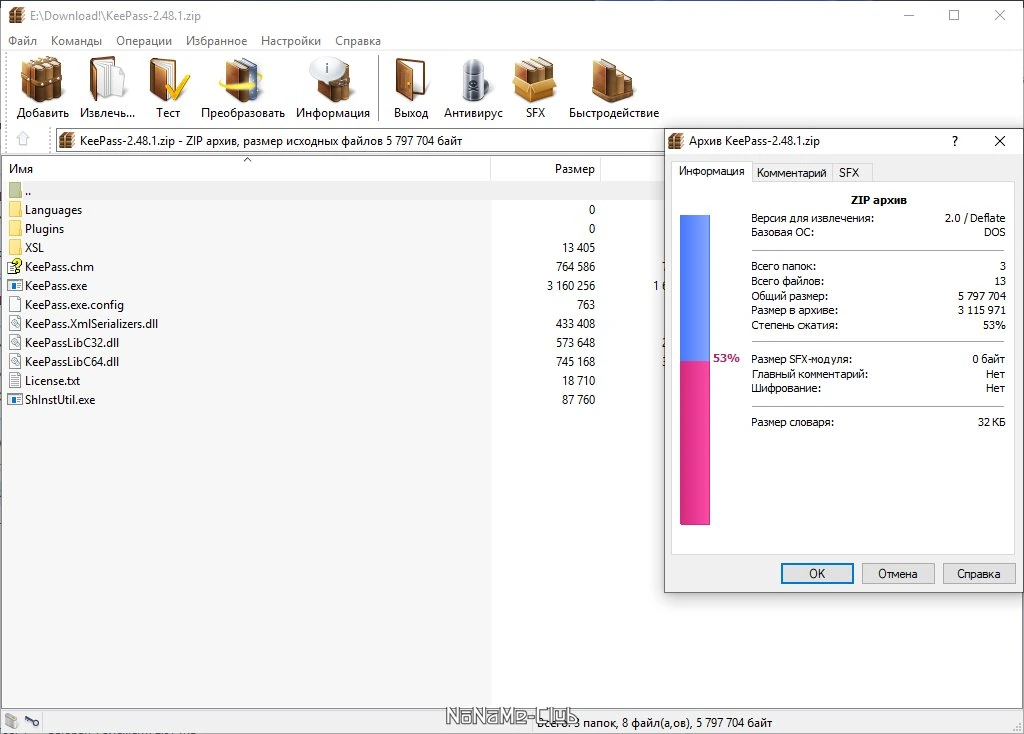Open the Справка menu

coord(358,40)
